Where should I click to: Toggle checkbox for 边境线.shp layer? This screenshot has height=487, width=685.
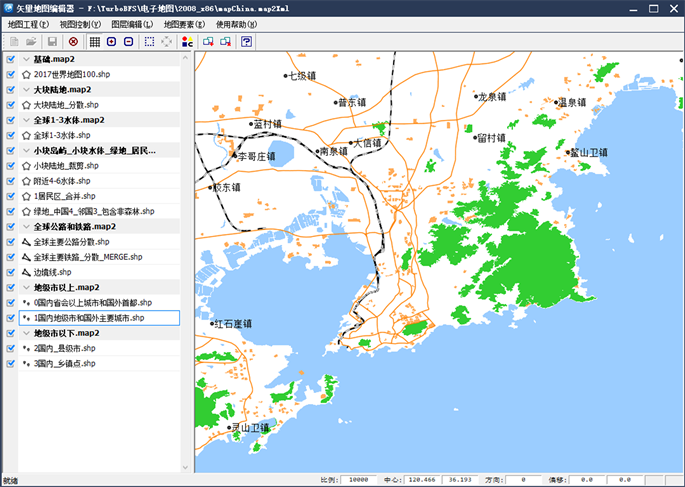click(x=10, y=272)
